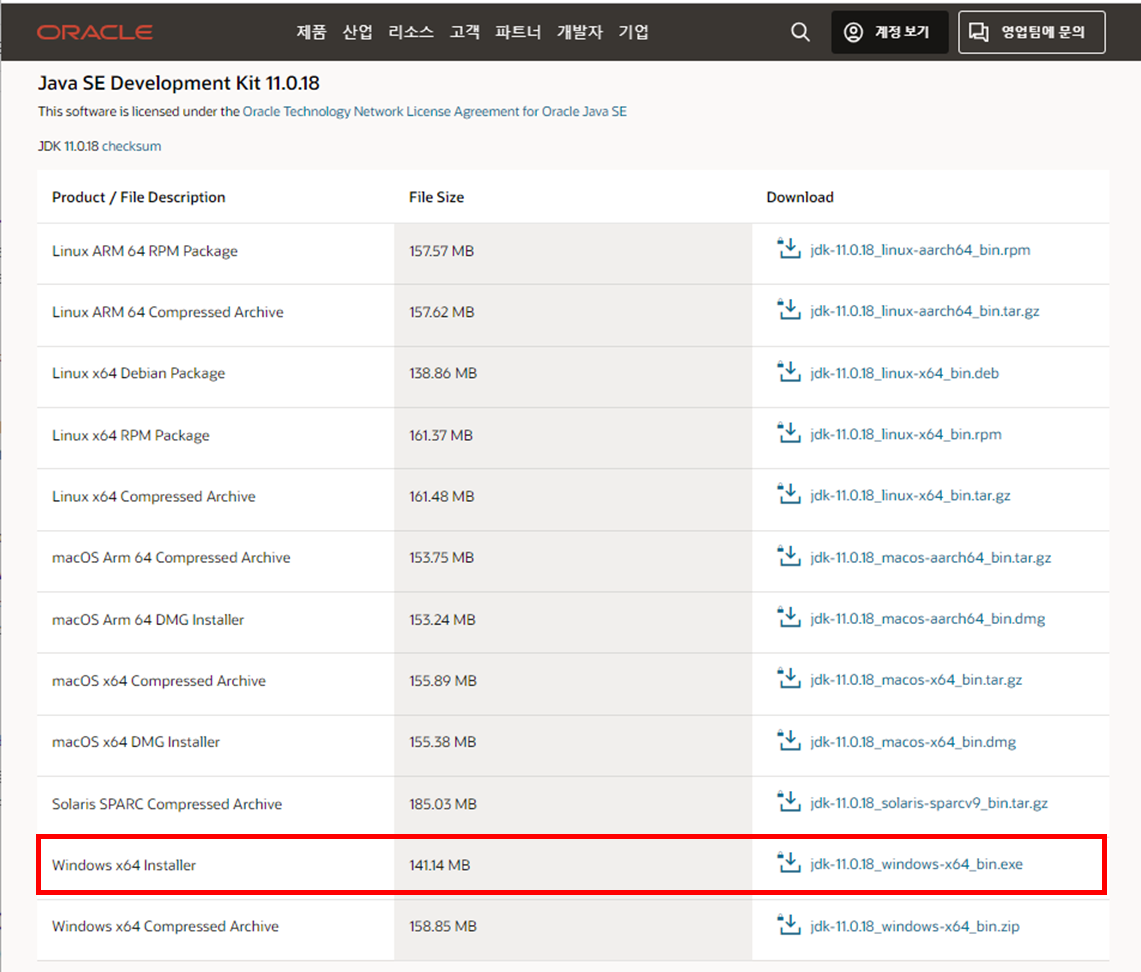
Task: Select Solaris SPARC Compressed Archive label
Action: (167, 804)
